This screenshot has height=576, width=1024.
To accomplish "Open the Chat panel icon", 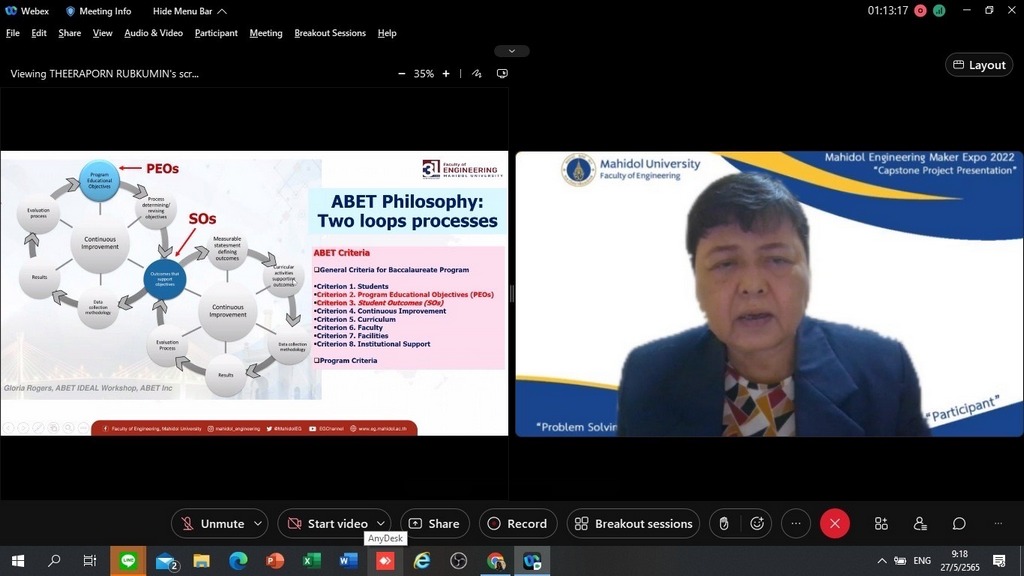I will (959, 523).
